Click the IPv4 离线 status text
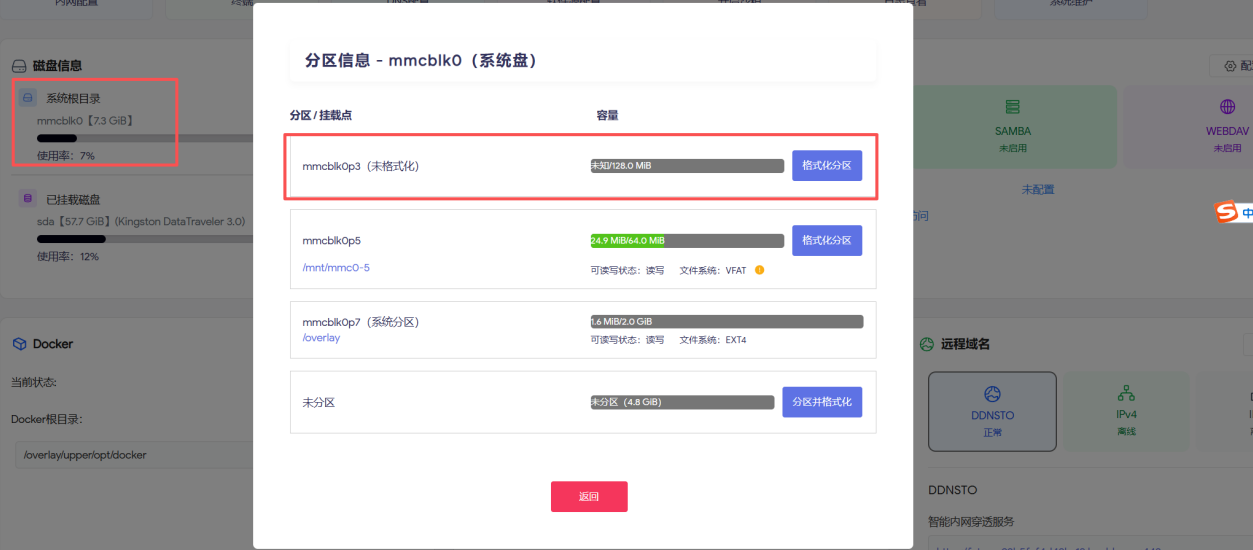 (x=1126, y=431)
